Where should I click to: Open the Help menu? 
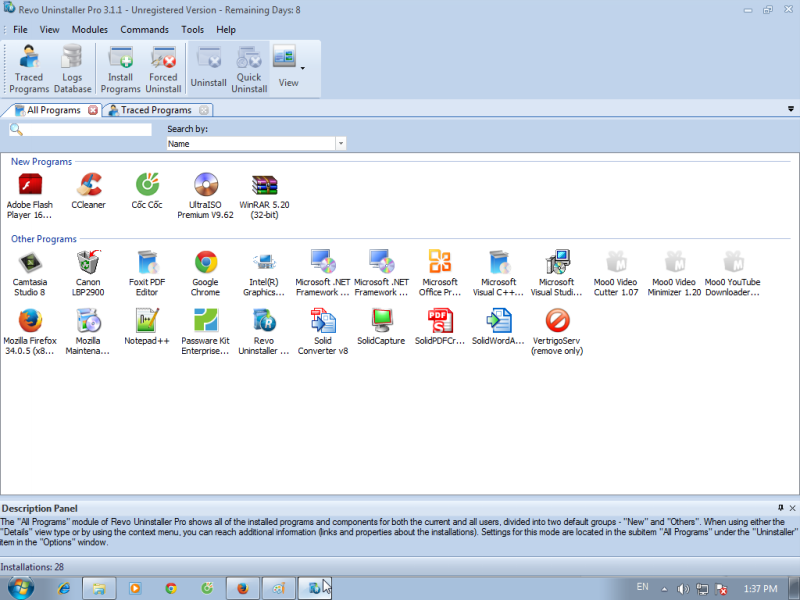(226, 30)
